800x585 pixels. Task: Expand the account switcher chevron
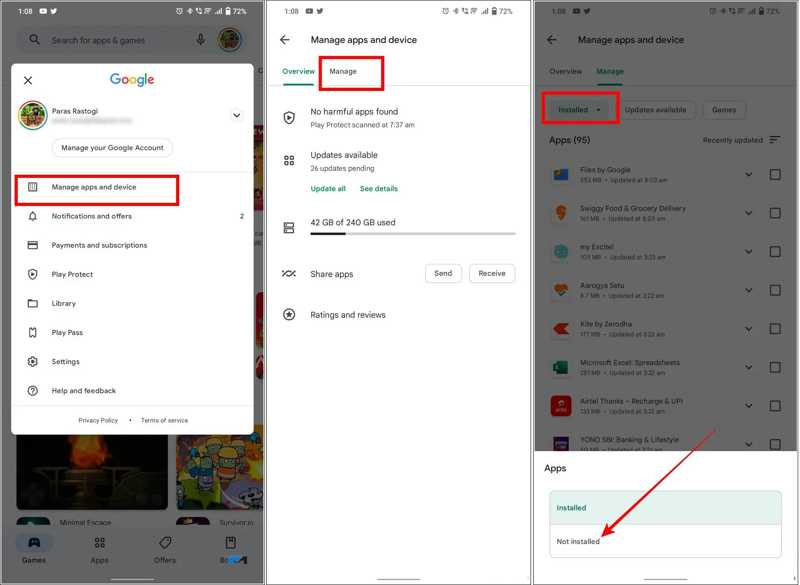237,115
